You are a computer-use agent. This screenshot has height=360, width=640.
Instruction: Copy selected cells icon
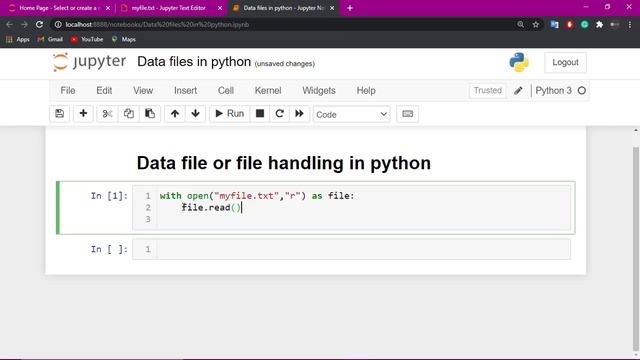129,113
